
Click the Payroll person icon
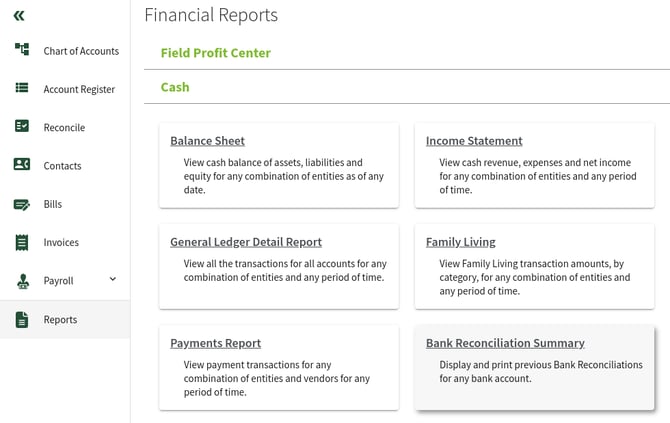(x=22, y=281)
